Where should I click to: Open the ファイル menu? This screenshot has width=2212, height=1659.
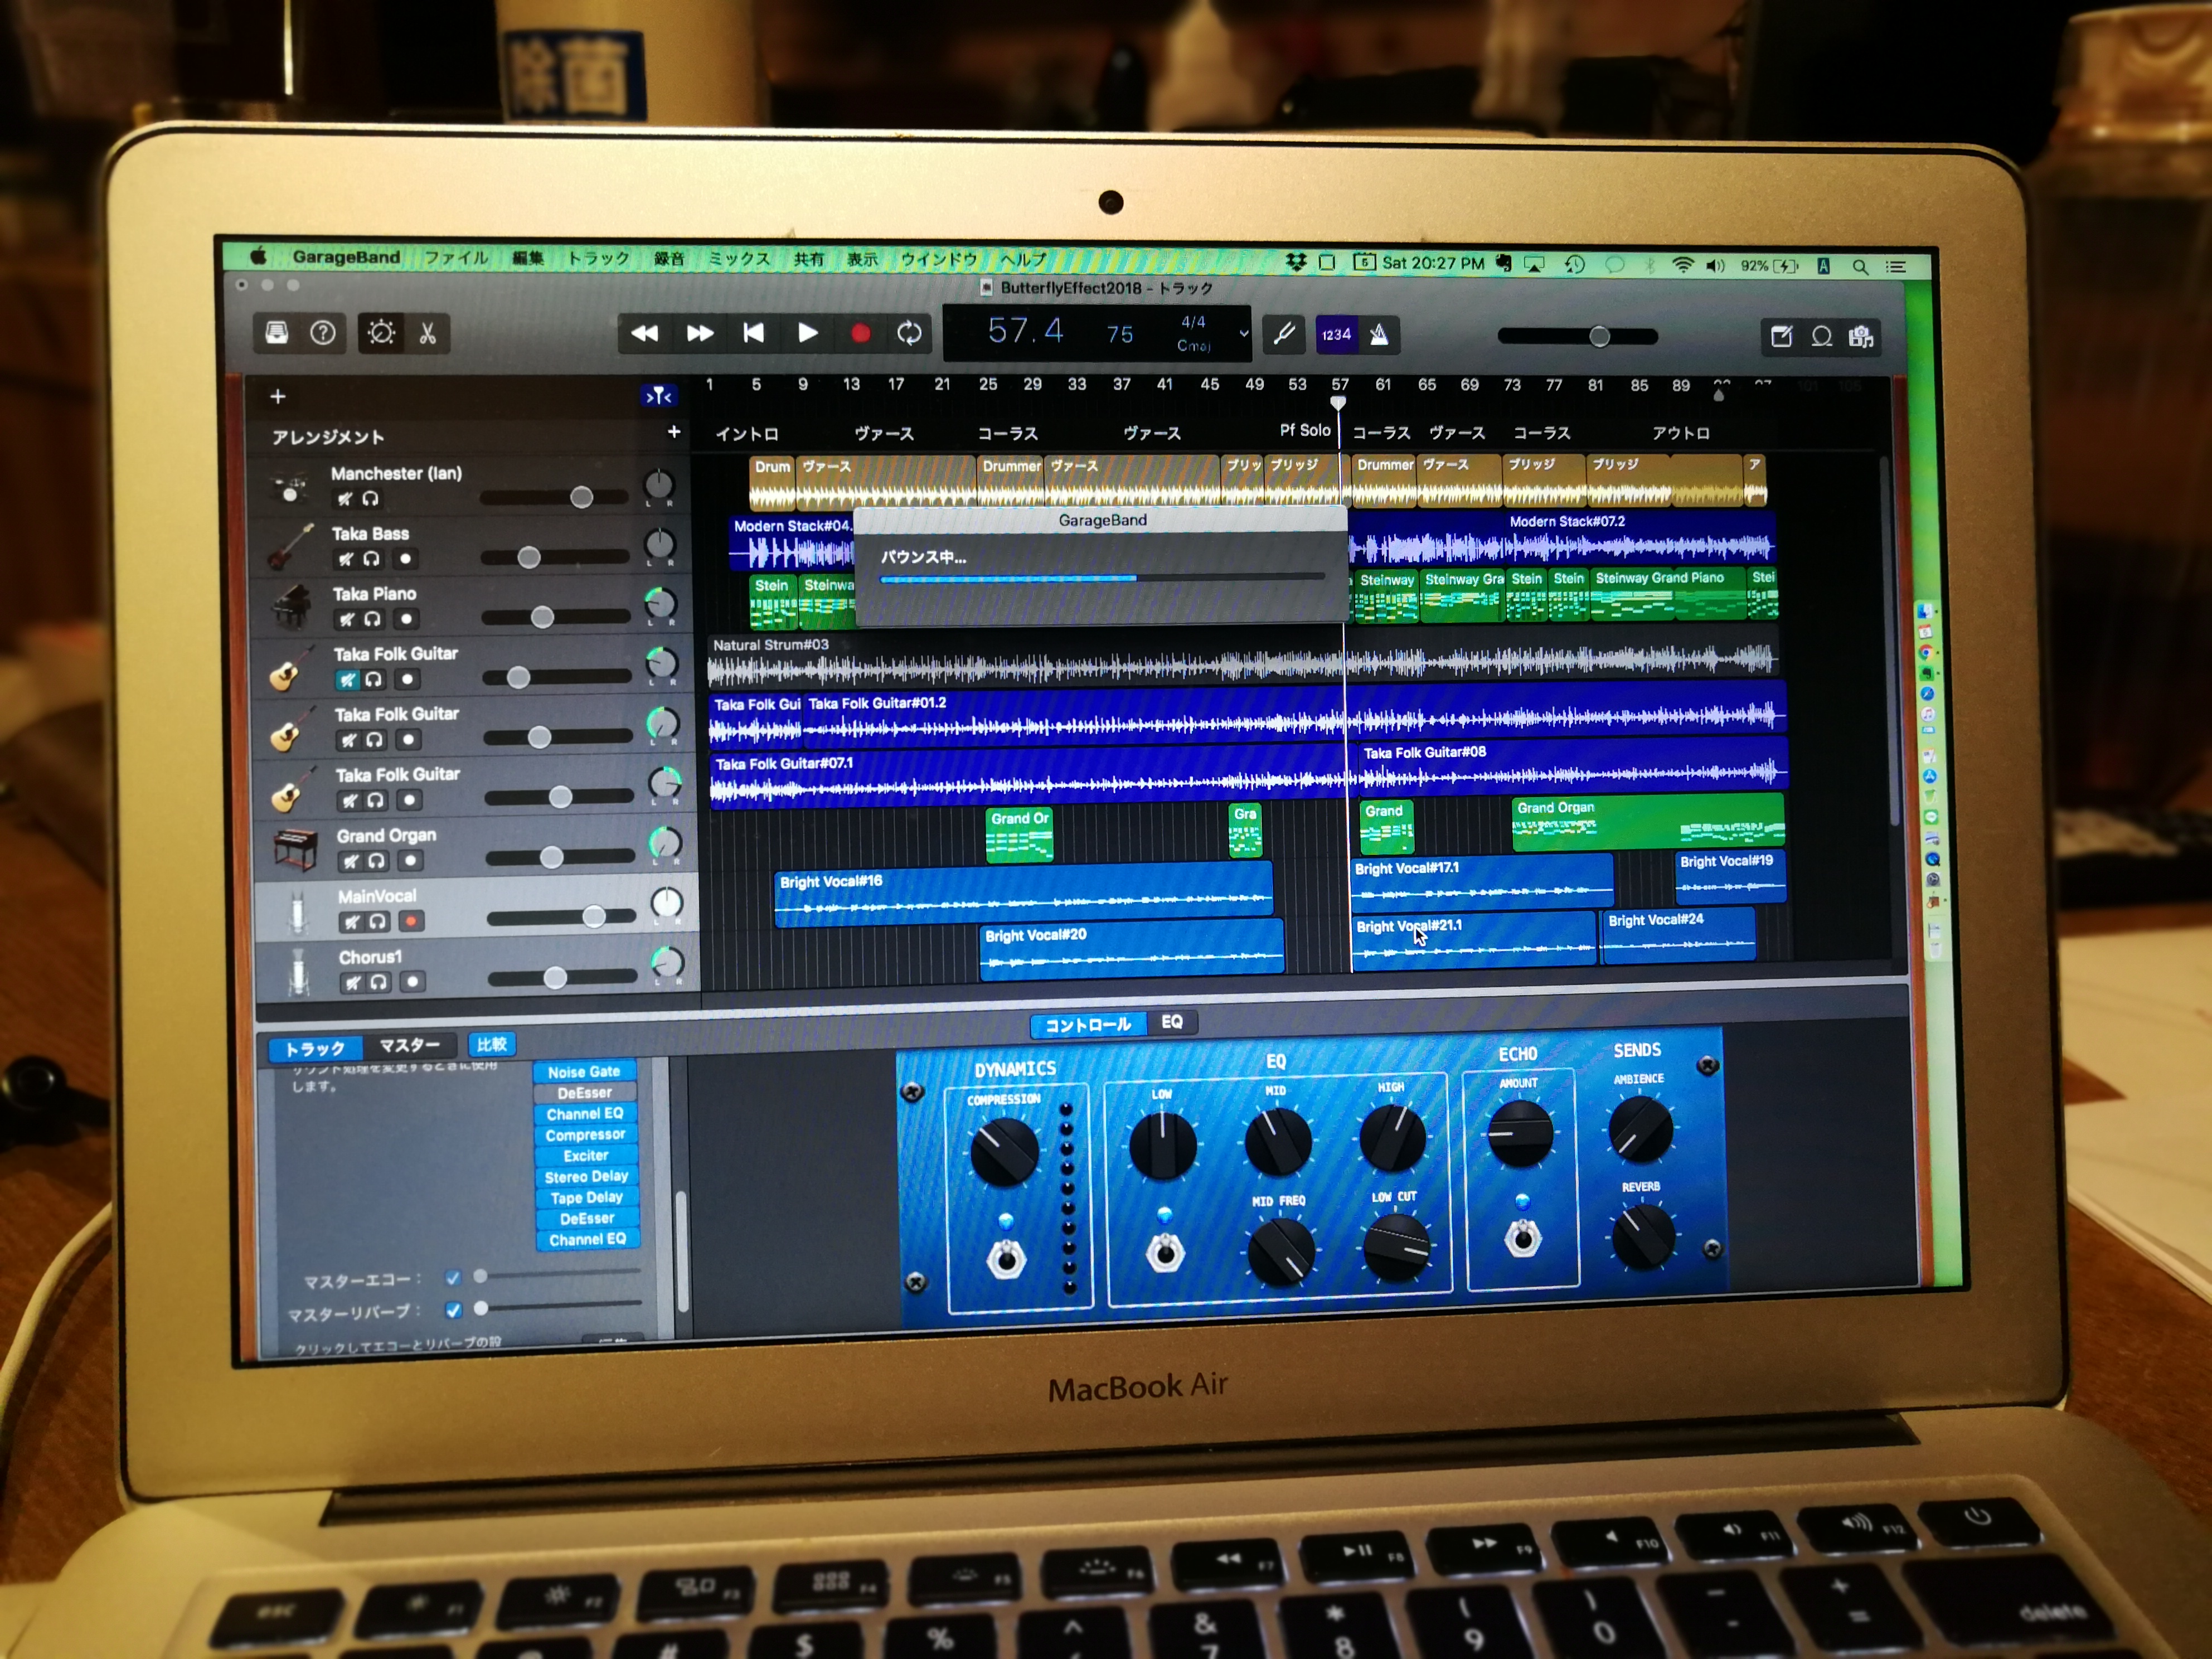click(x=456, y=257)
